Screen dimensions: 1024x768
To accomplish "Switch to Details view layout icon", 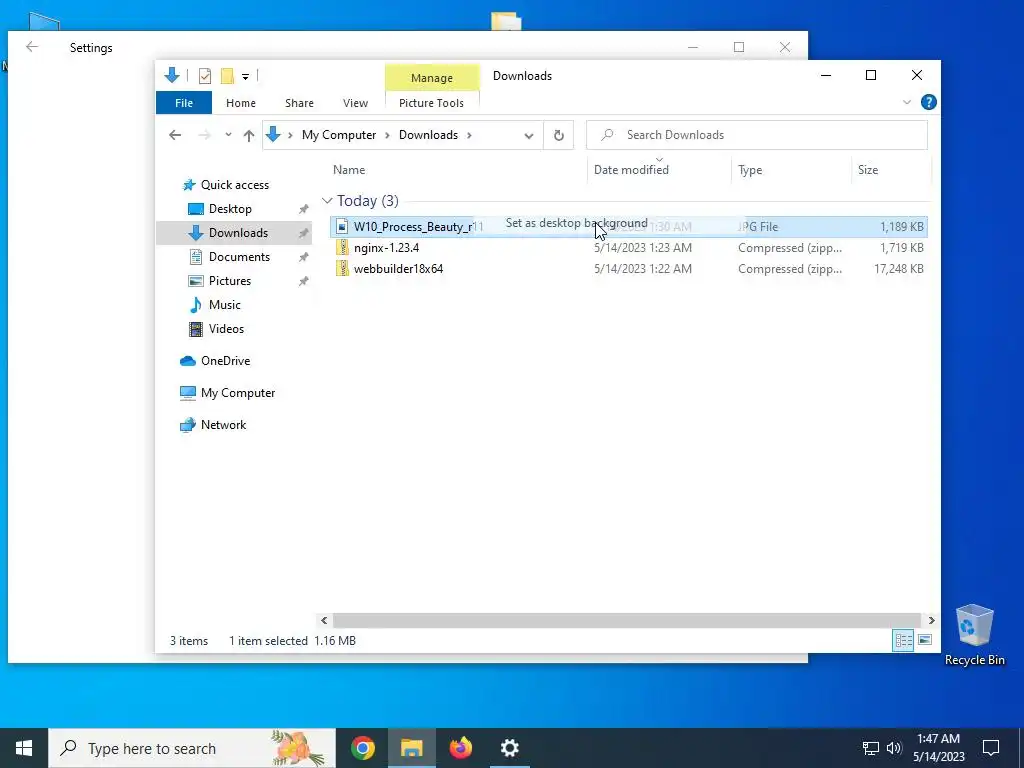I will tap(903, 640).
